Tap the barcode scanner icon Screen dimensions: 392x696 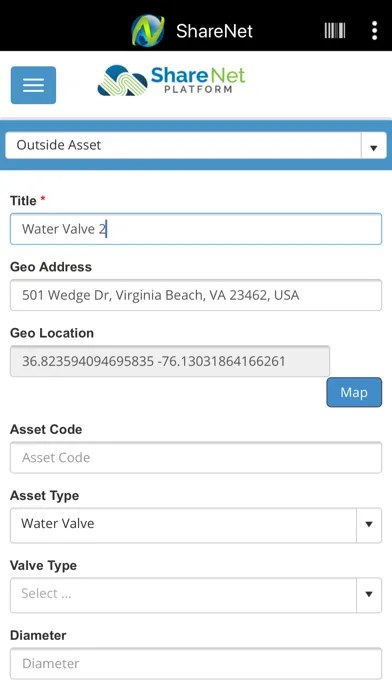[335, 31]
